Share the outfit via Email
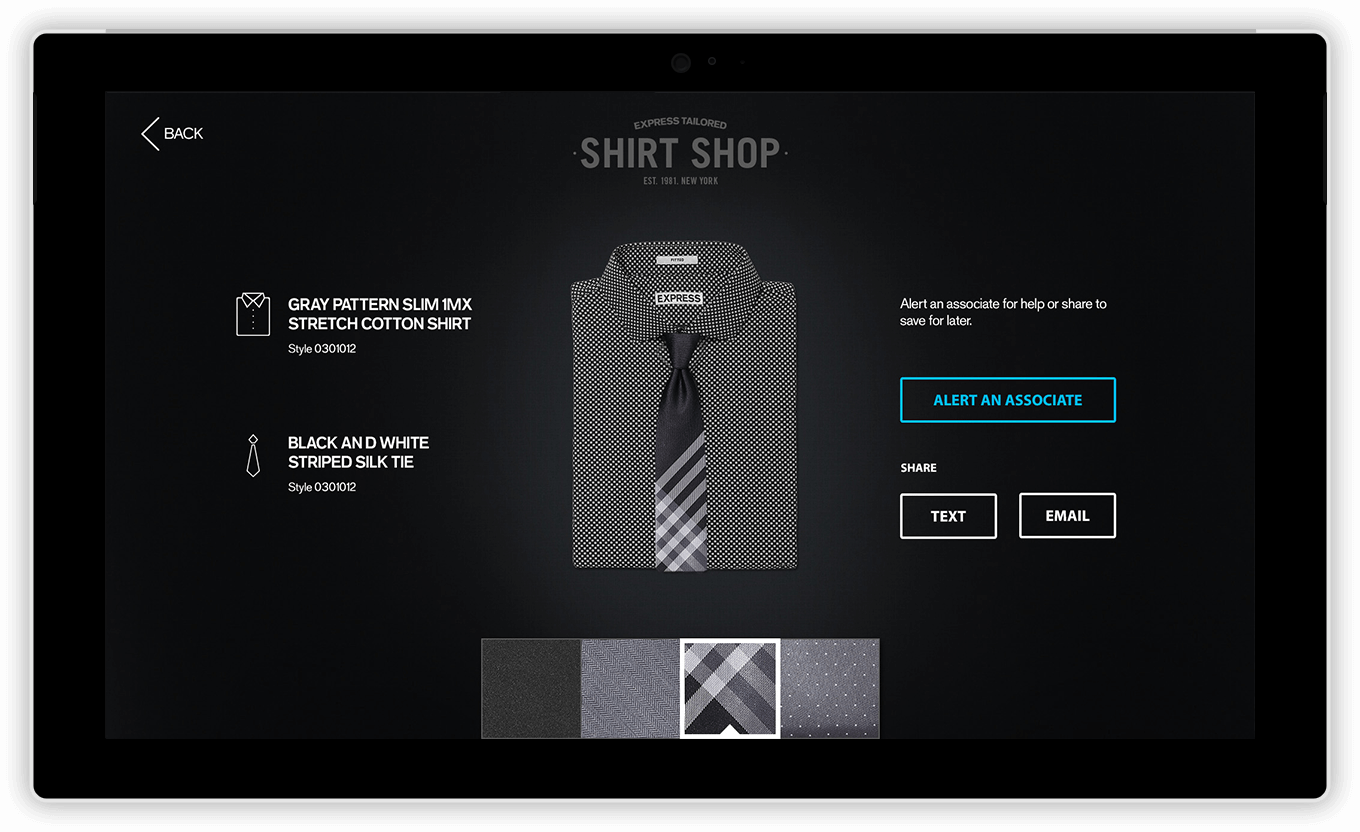This screenshot has width=1360, height=832. click(x=1067, y=516)
